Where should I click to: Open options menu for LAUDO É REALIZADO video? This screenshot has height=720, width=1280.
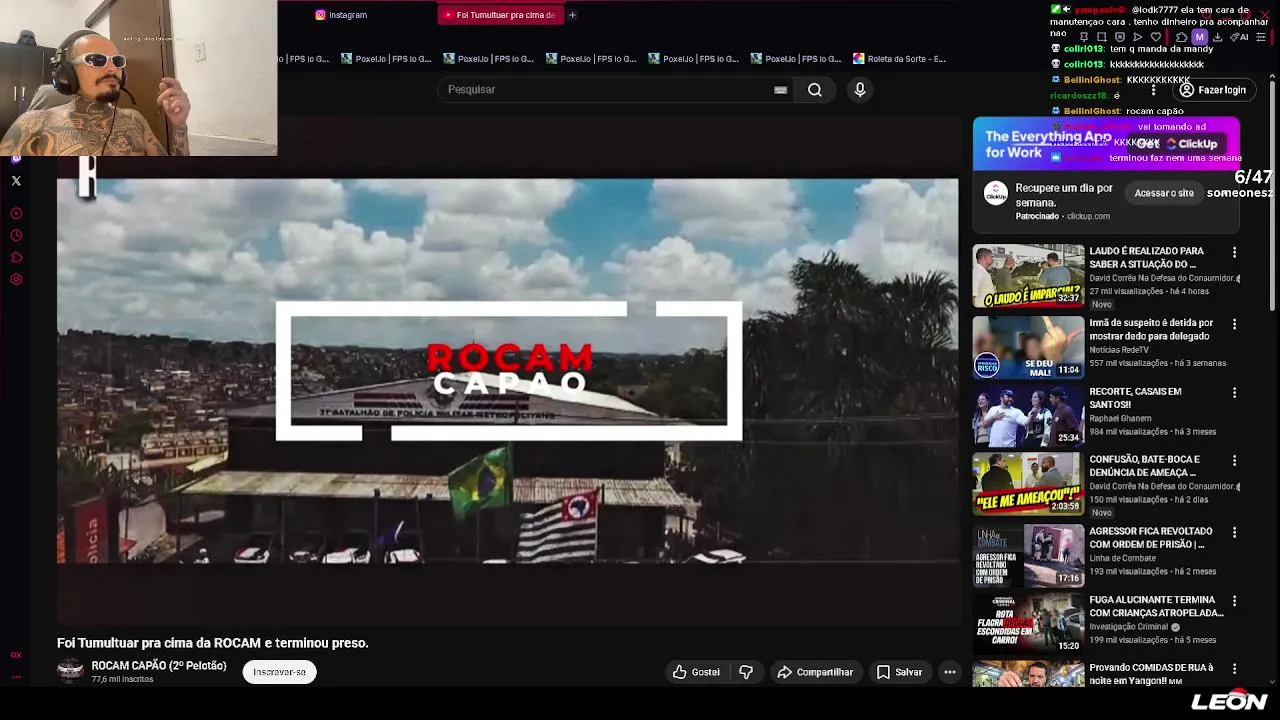(1234, 252)
